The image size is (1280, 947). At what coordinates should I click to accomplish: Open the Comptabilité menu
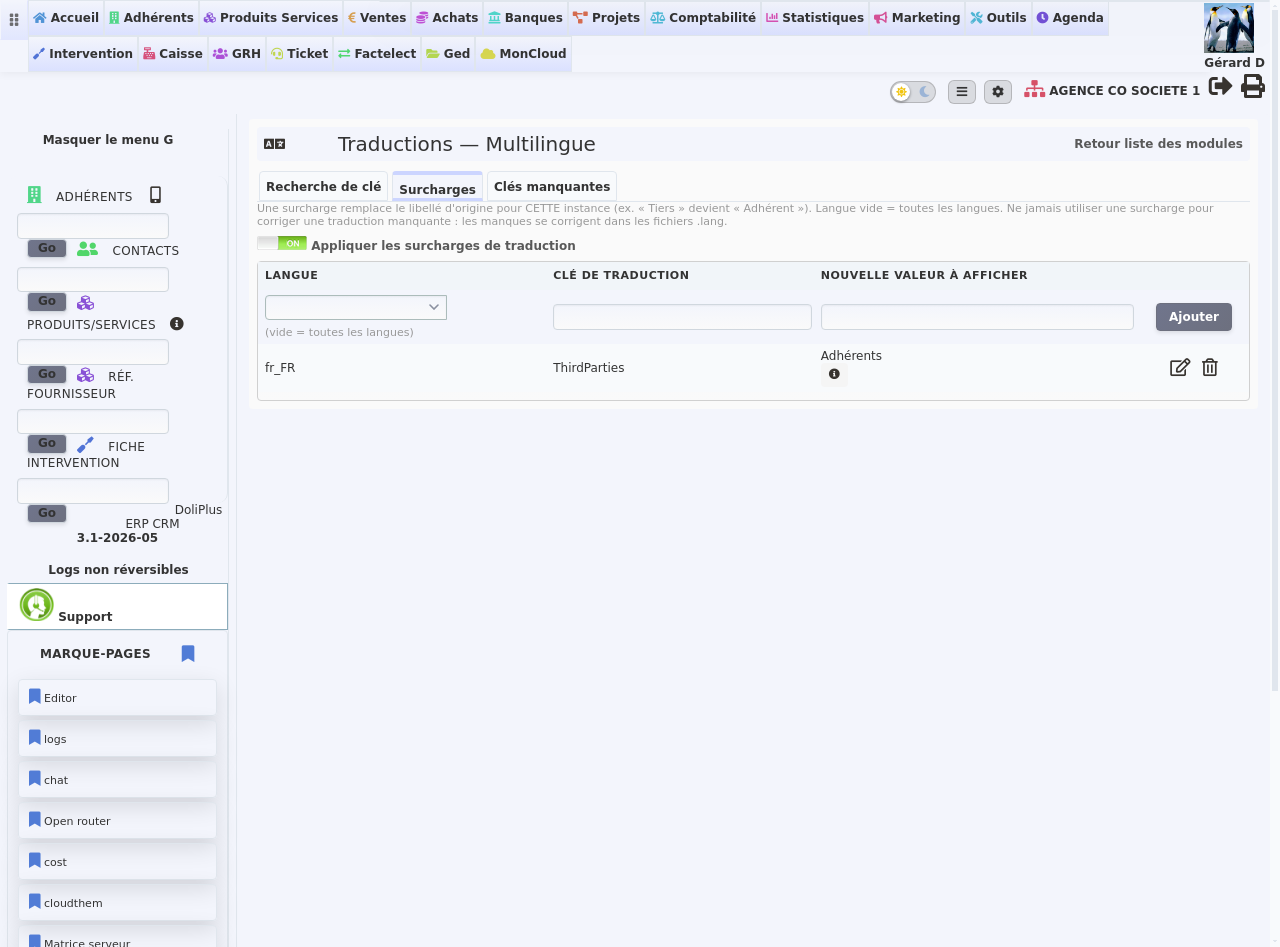(703, 18)
